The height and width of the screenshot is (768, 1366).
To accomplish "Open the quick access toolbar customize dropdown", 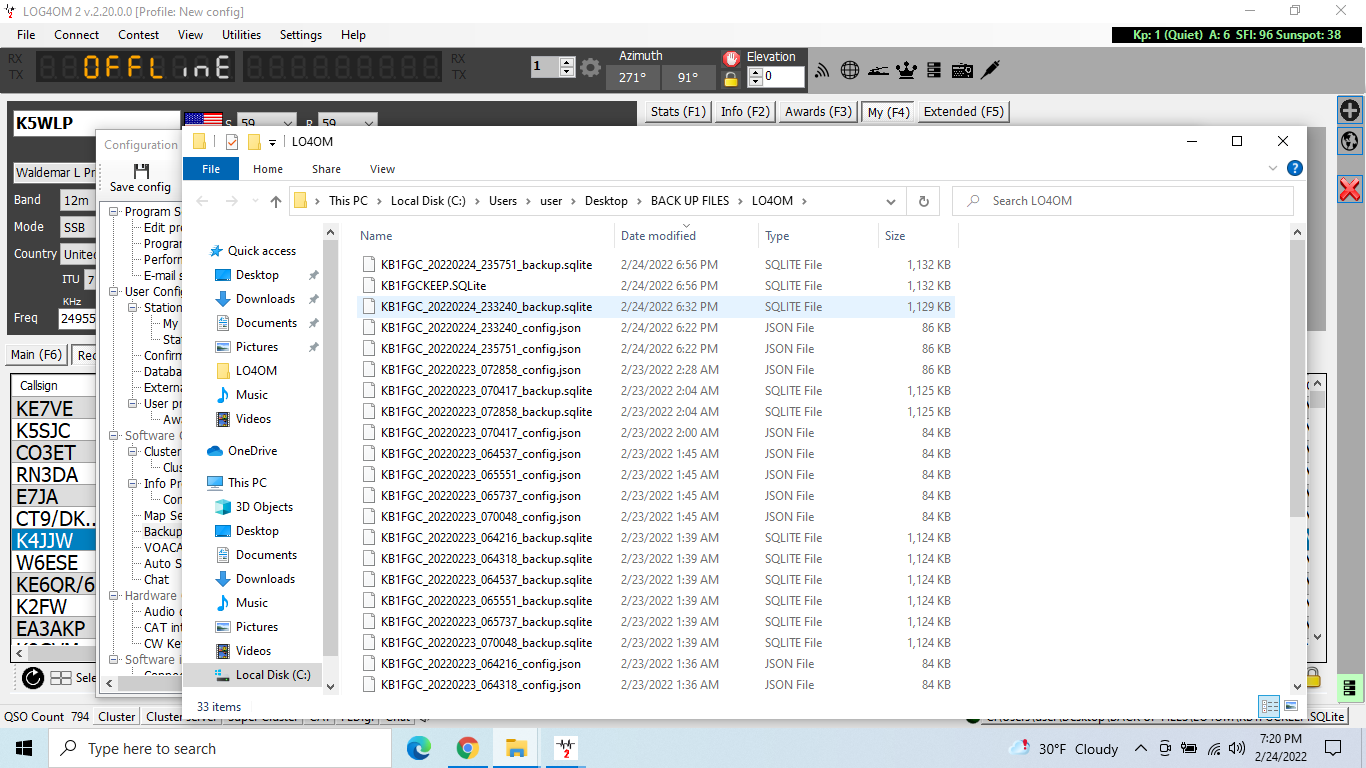I will pyautogui.click(x=272, y=142).
